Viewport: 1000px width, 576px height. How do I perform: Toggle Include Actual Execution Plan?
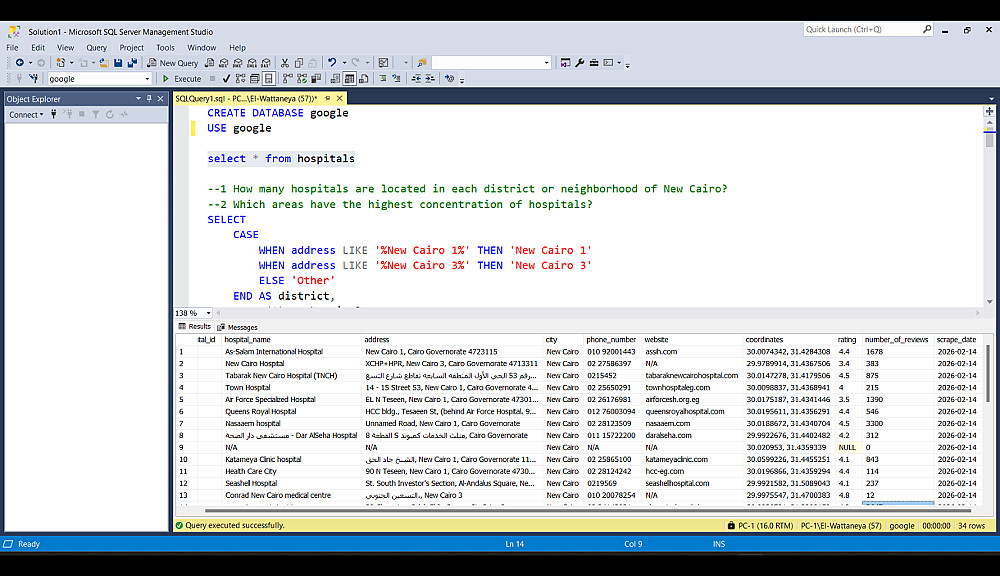pyautogui.click(x=286, y=78)
